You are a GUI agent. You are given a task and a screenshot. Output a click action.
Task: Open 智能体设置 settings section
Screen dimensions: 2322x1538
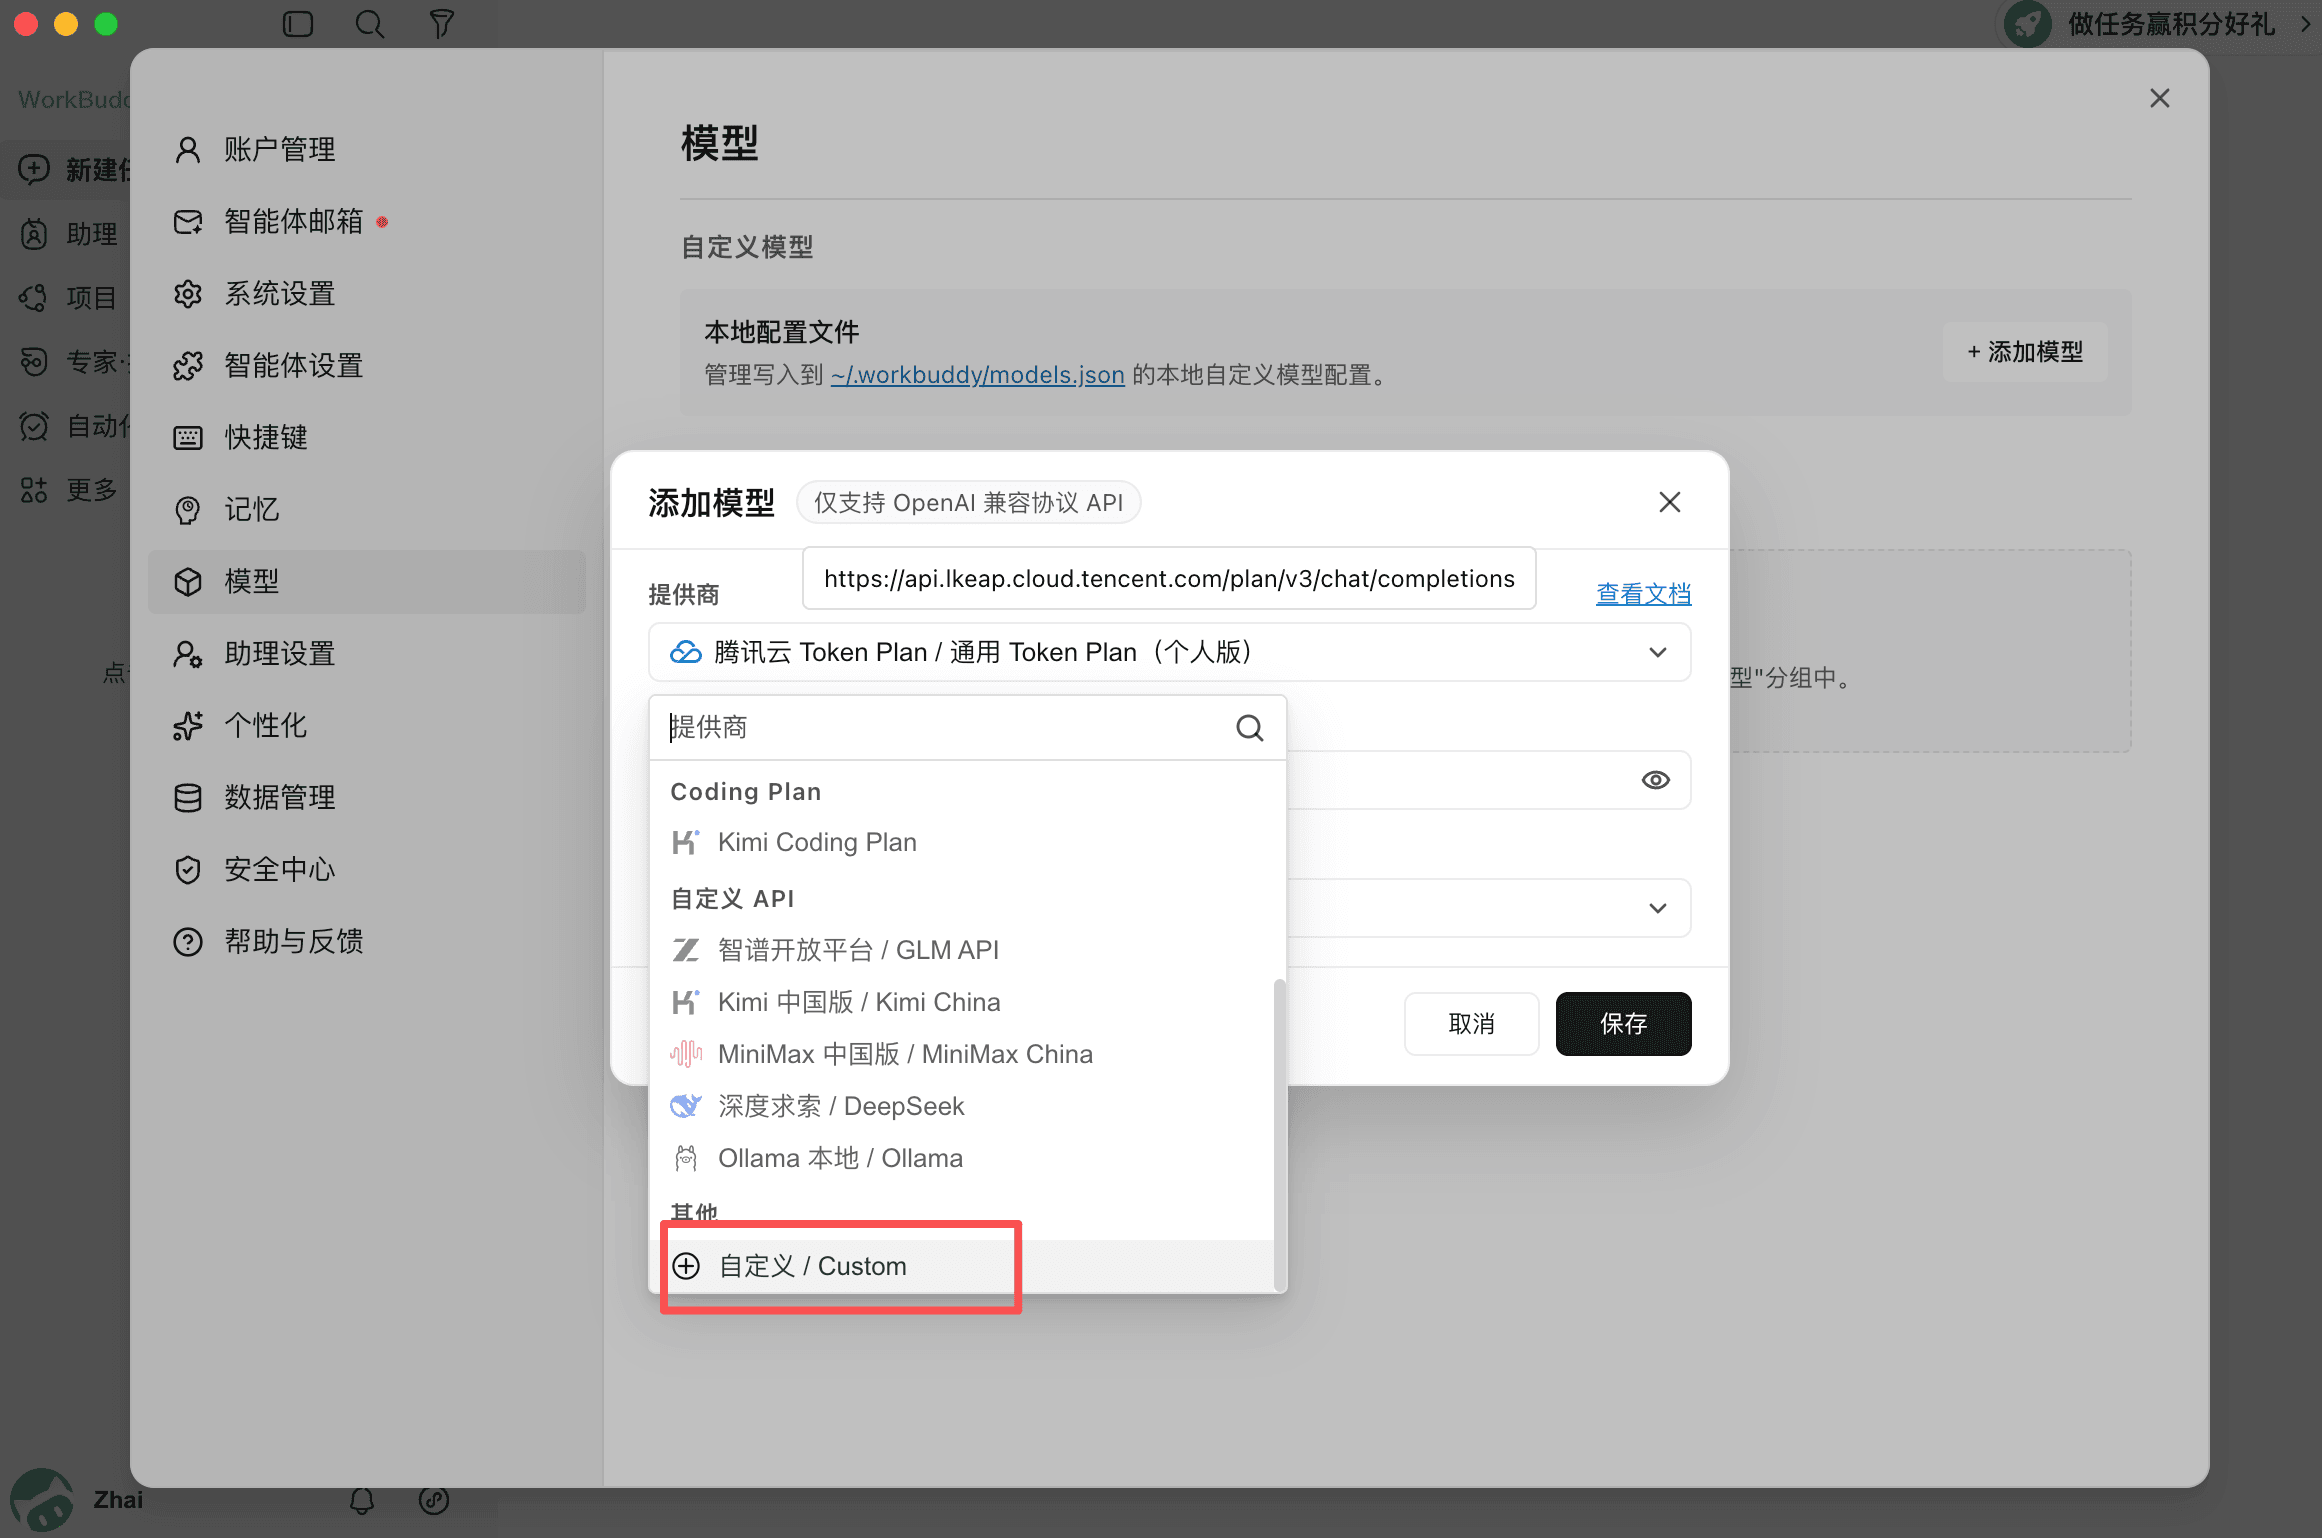coord(366,366)
